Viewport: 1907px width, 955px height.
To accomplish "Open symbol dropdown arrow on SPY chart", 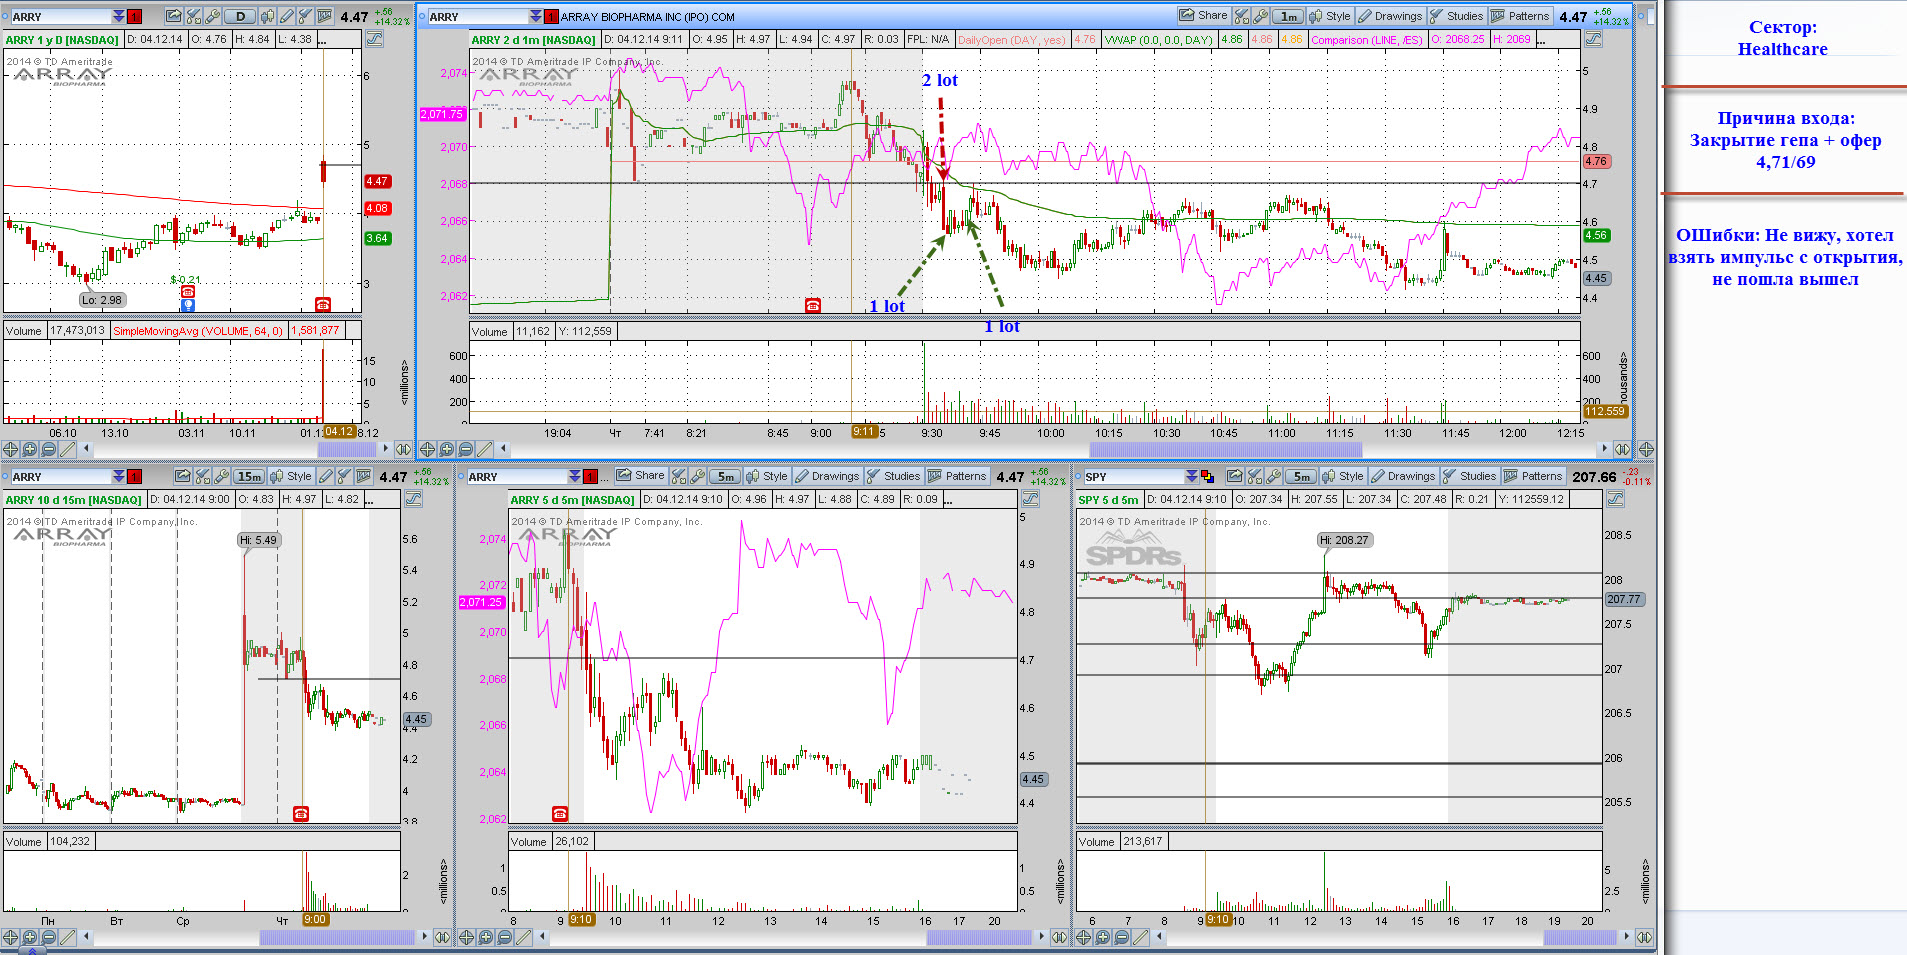I will tap(1191, 476).
